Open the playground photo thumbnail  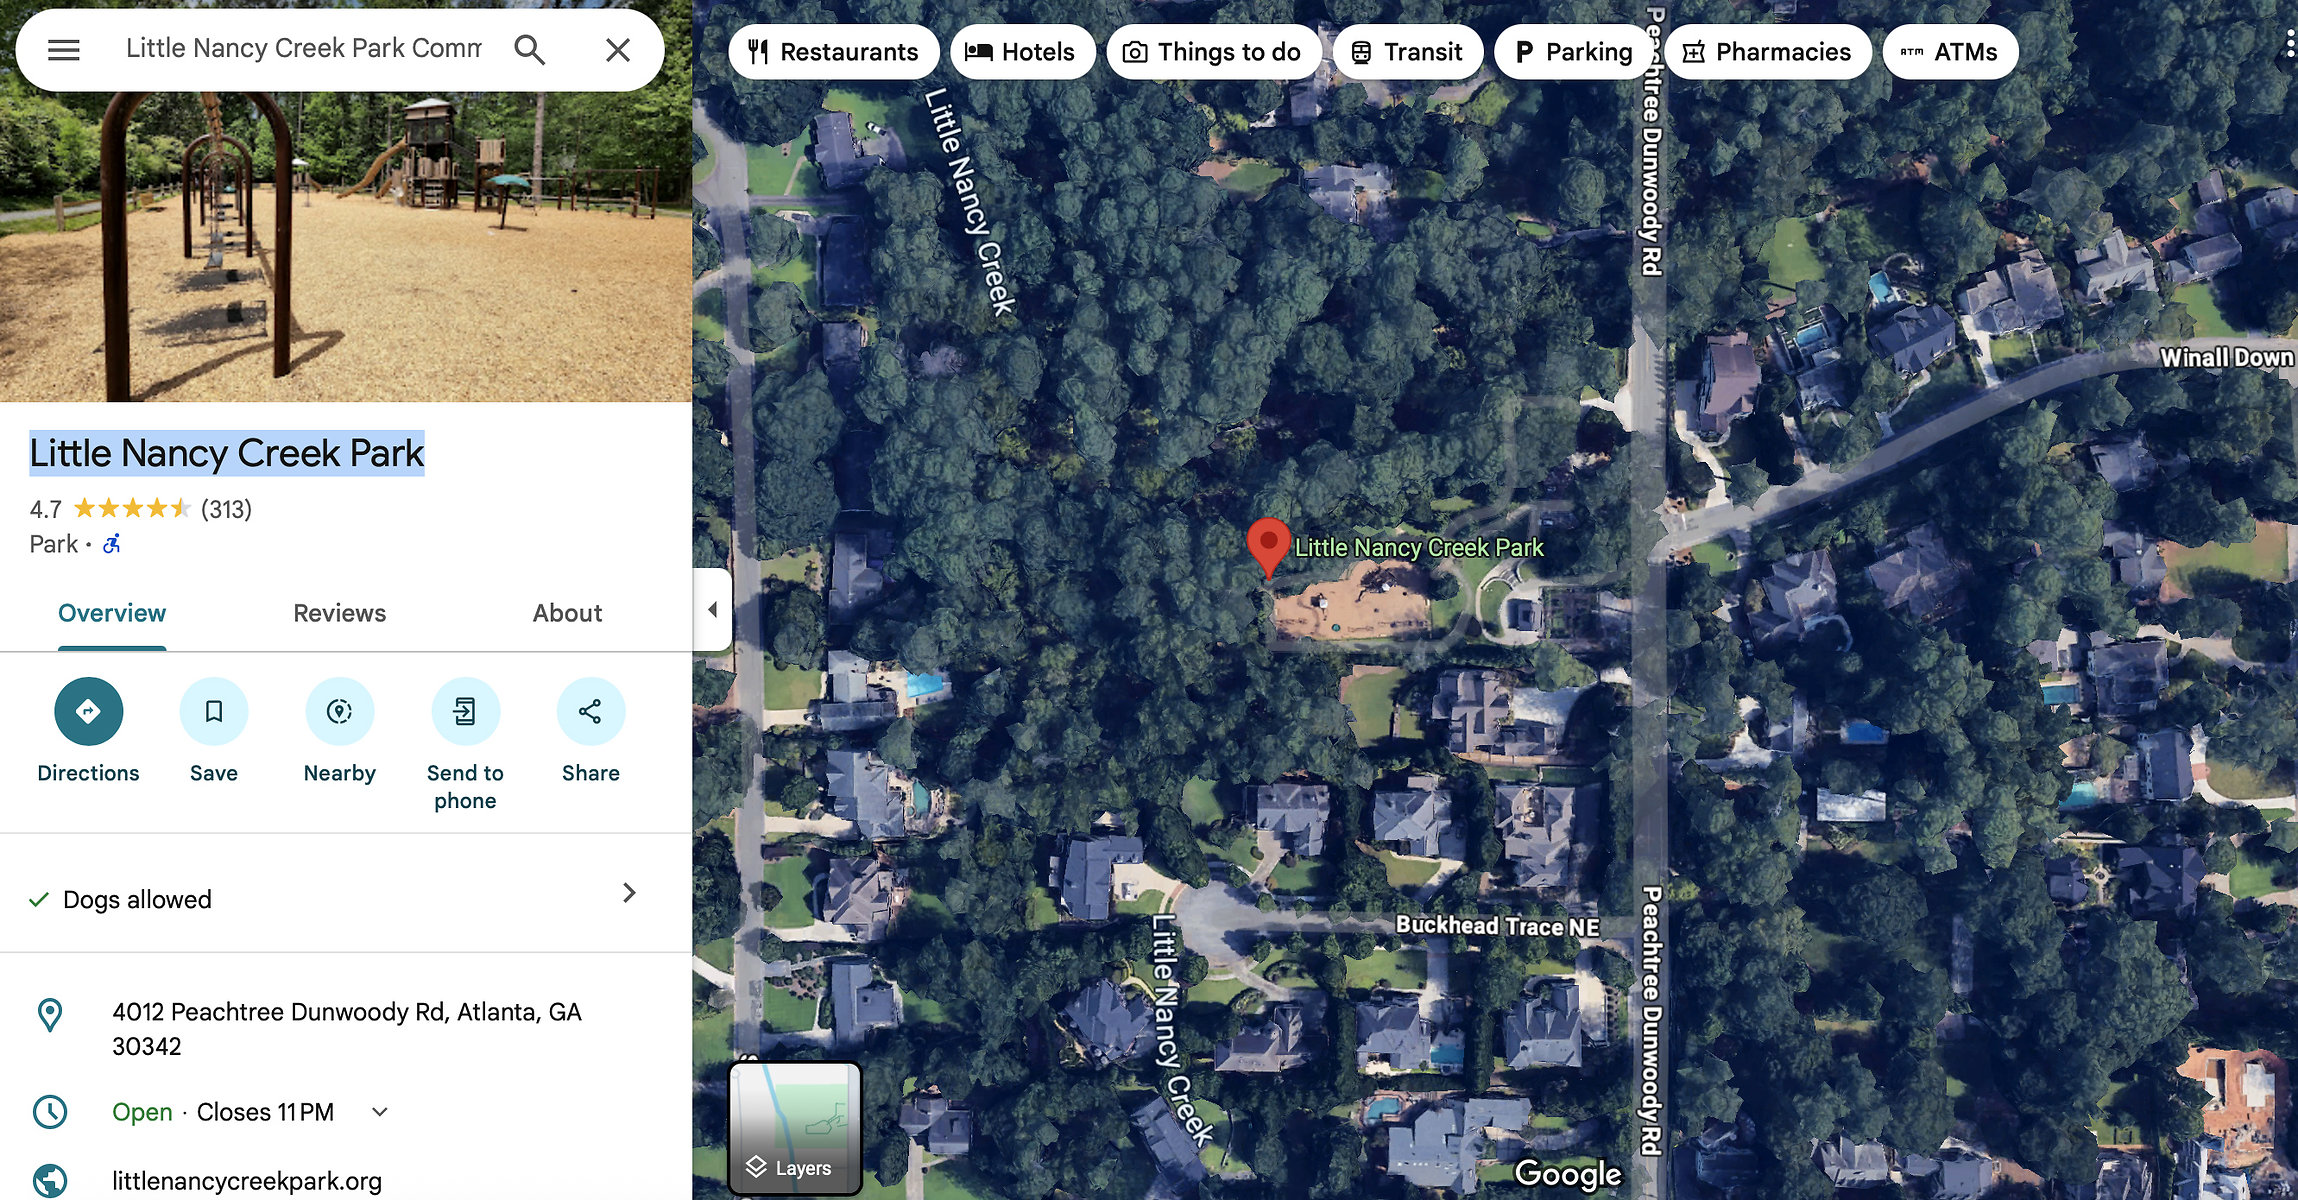click(x=346, y=246)
